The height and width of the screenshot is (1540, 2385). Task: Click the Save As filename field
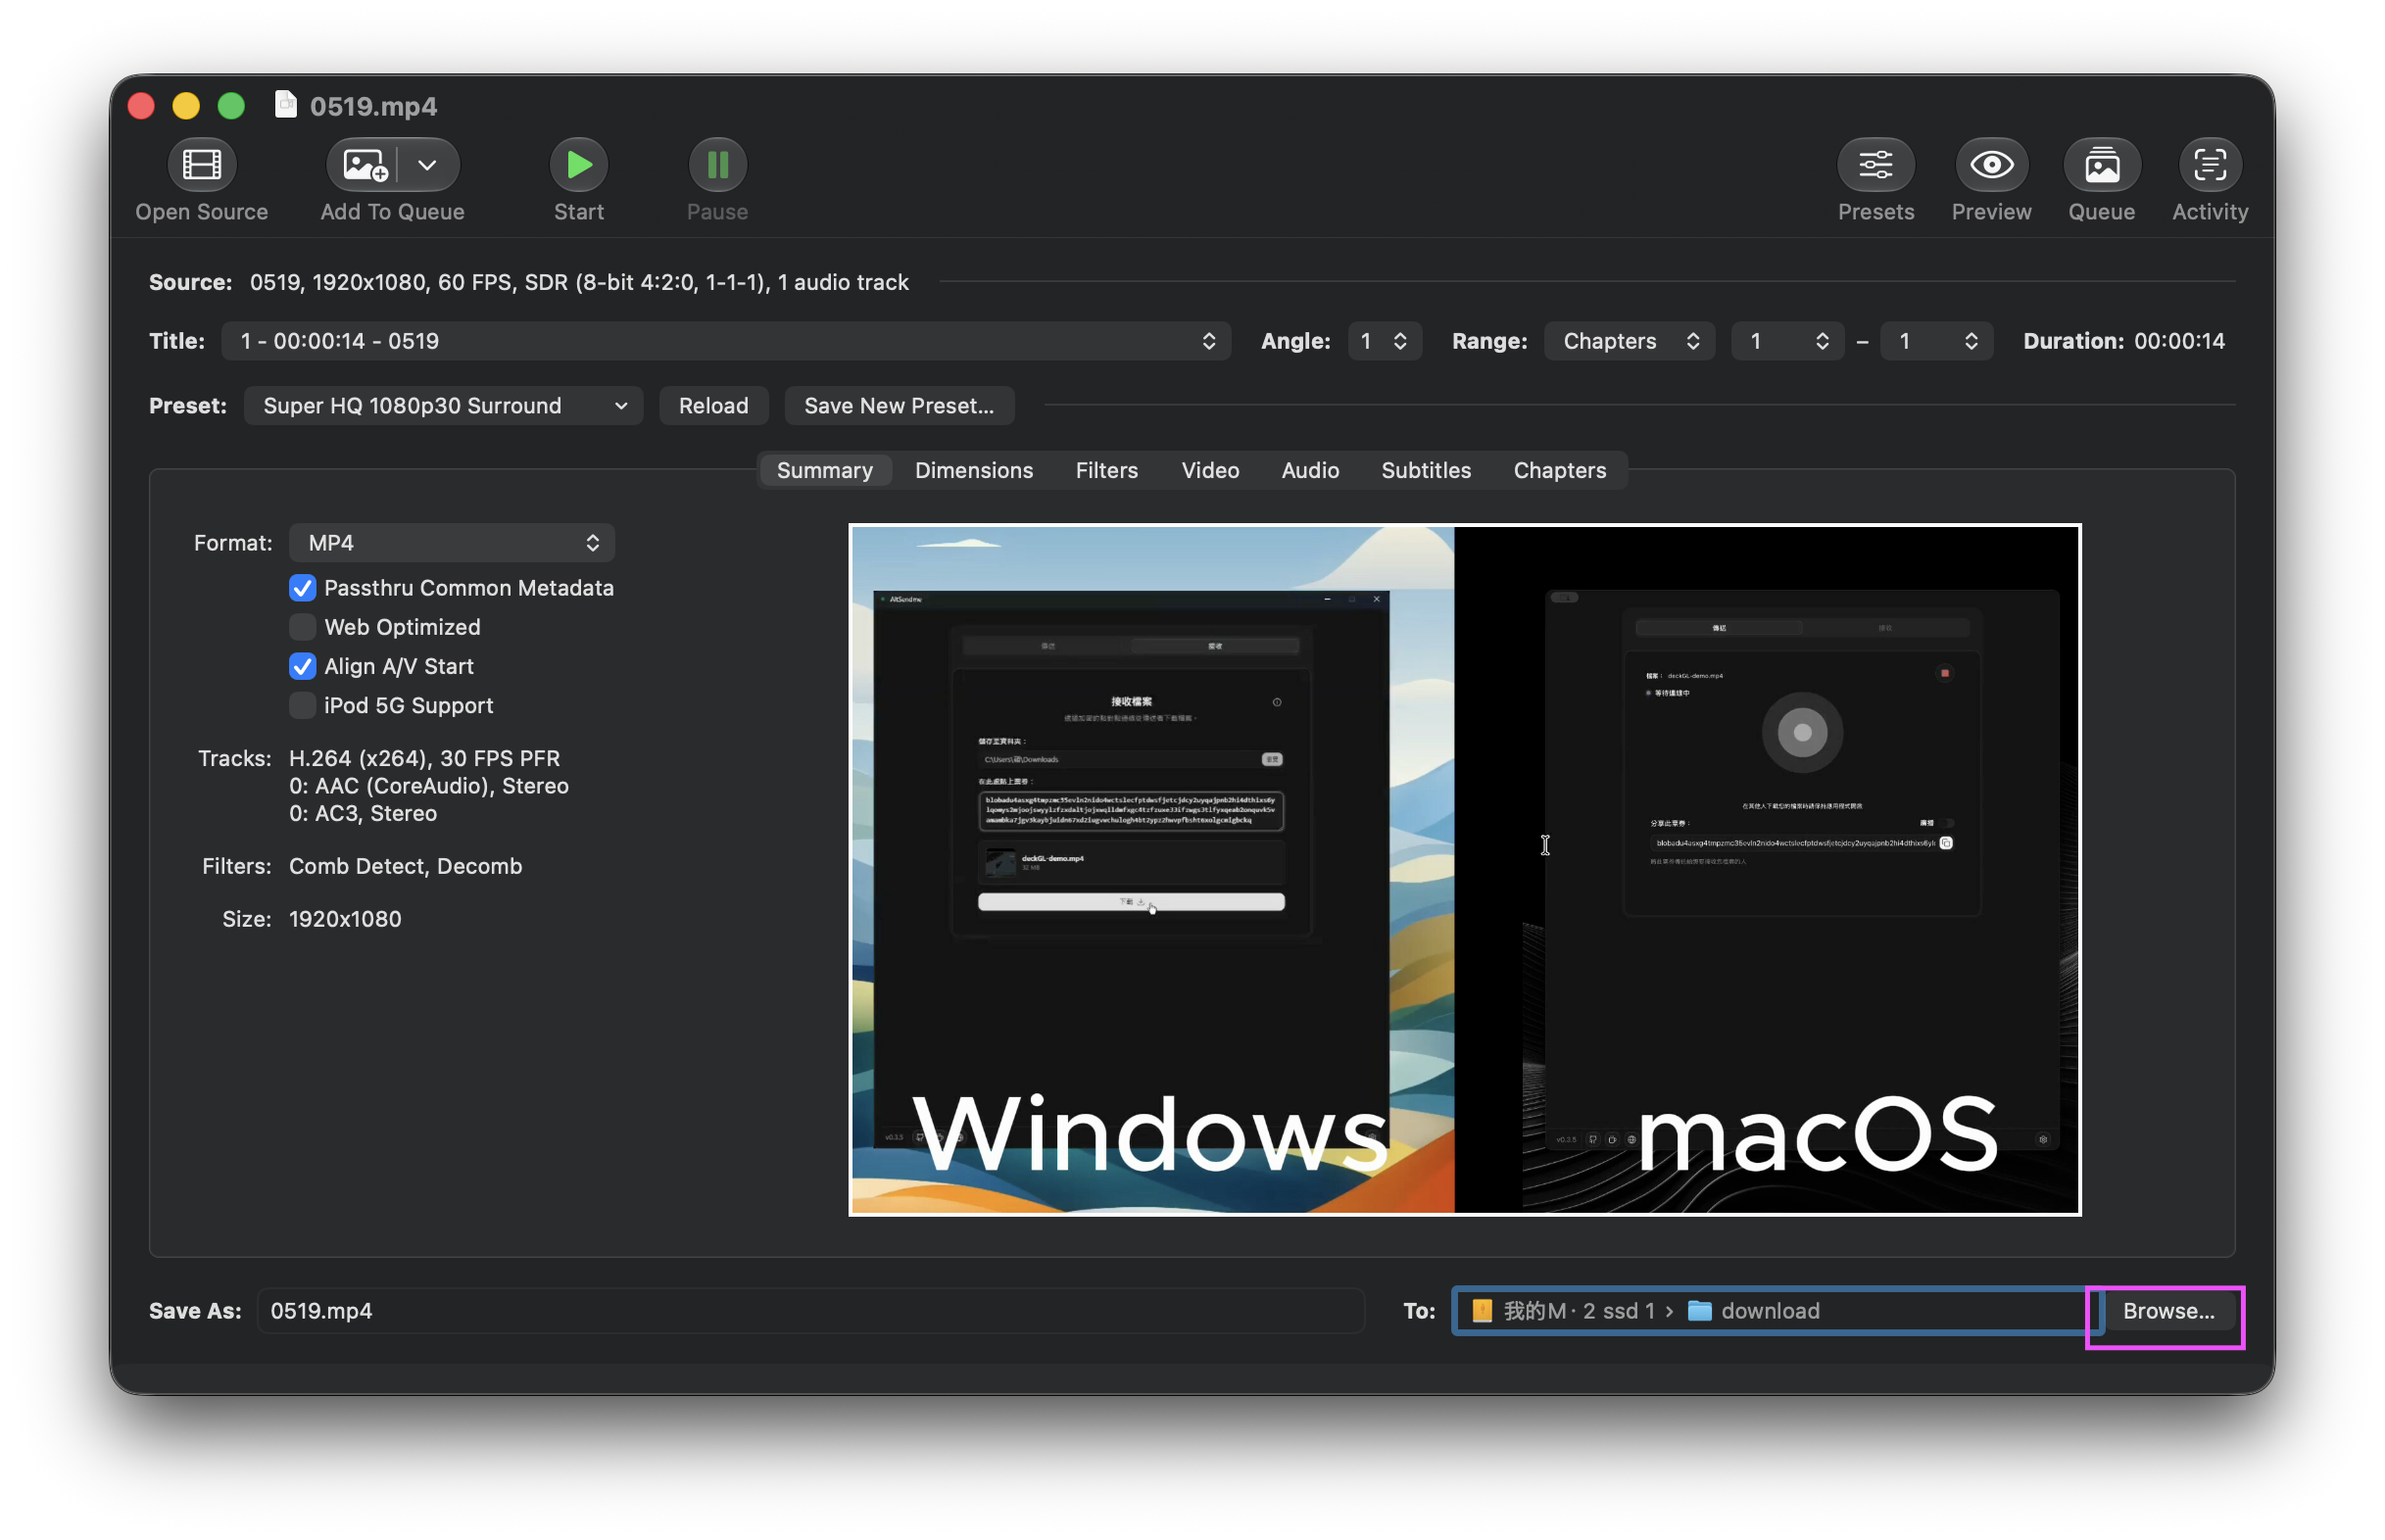coord(810,1310)
